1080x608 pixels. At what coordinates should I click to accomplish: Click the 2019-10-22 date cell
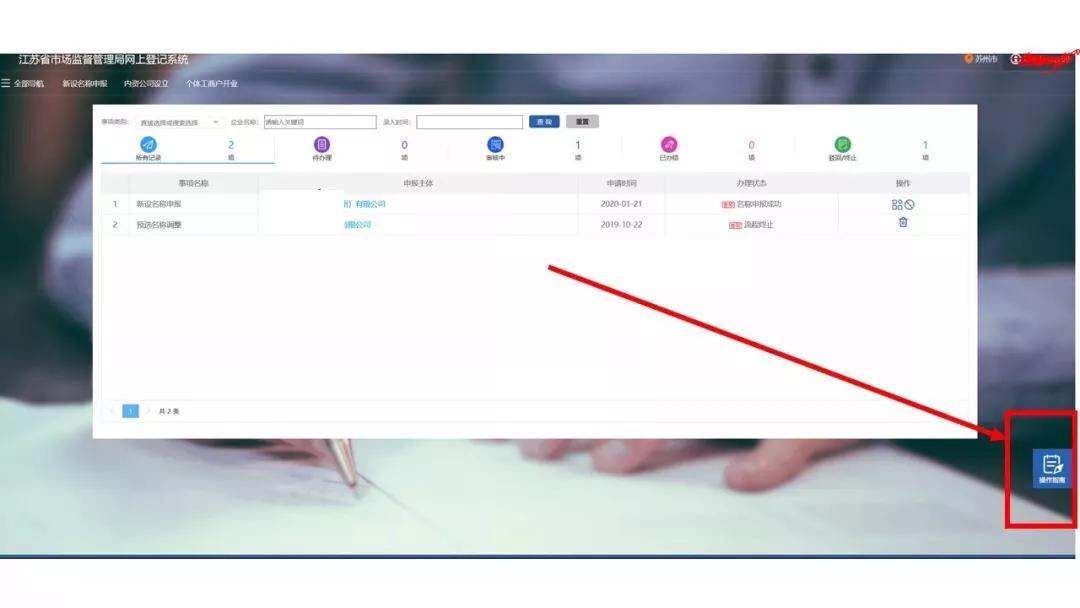621,224
